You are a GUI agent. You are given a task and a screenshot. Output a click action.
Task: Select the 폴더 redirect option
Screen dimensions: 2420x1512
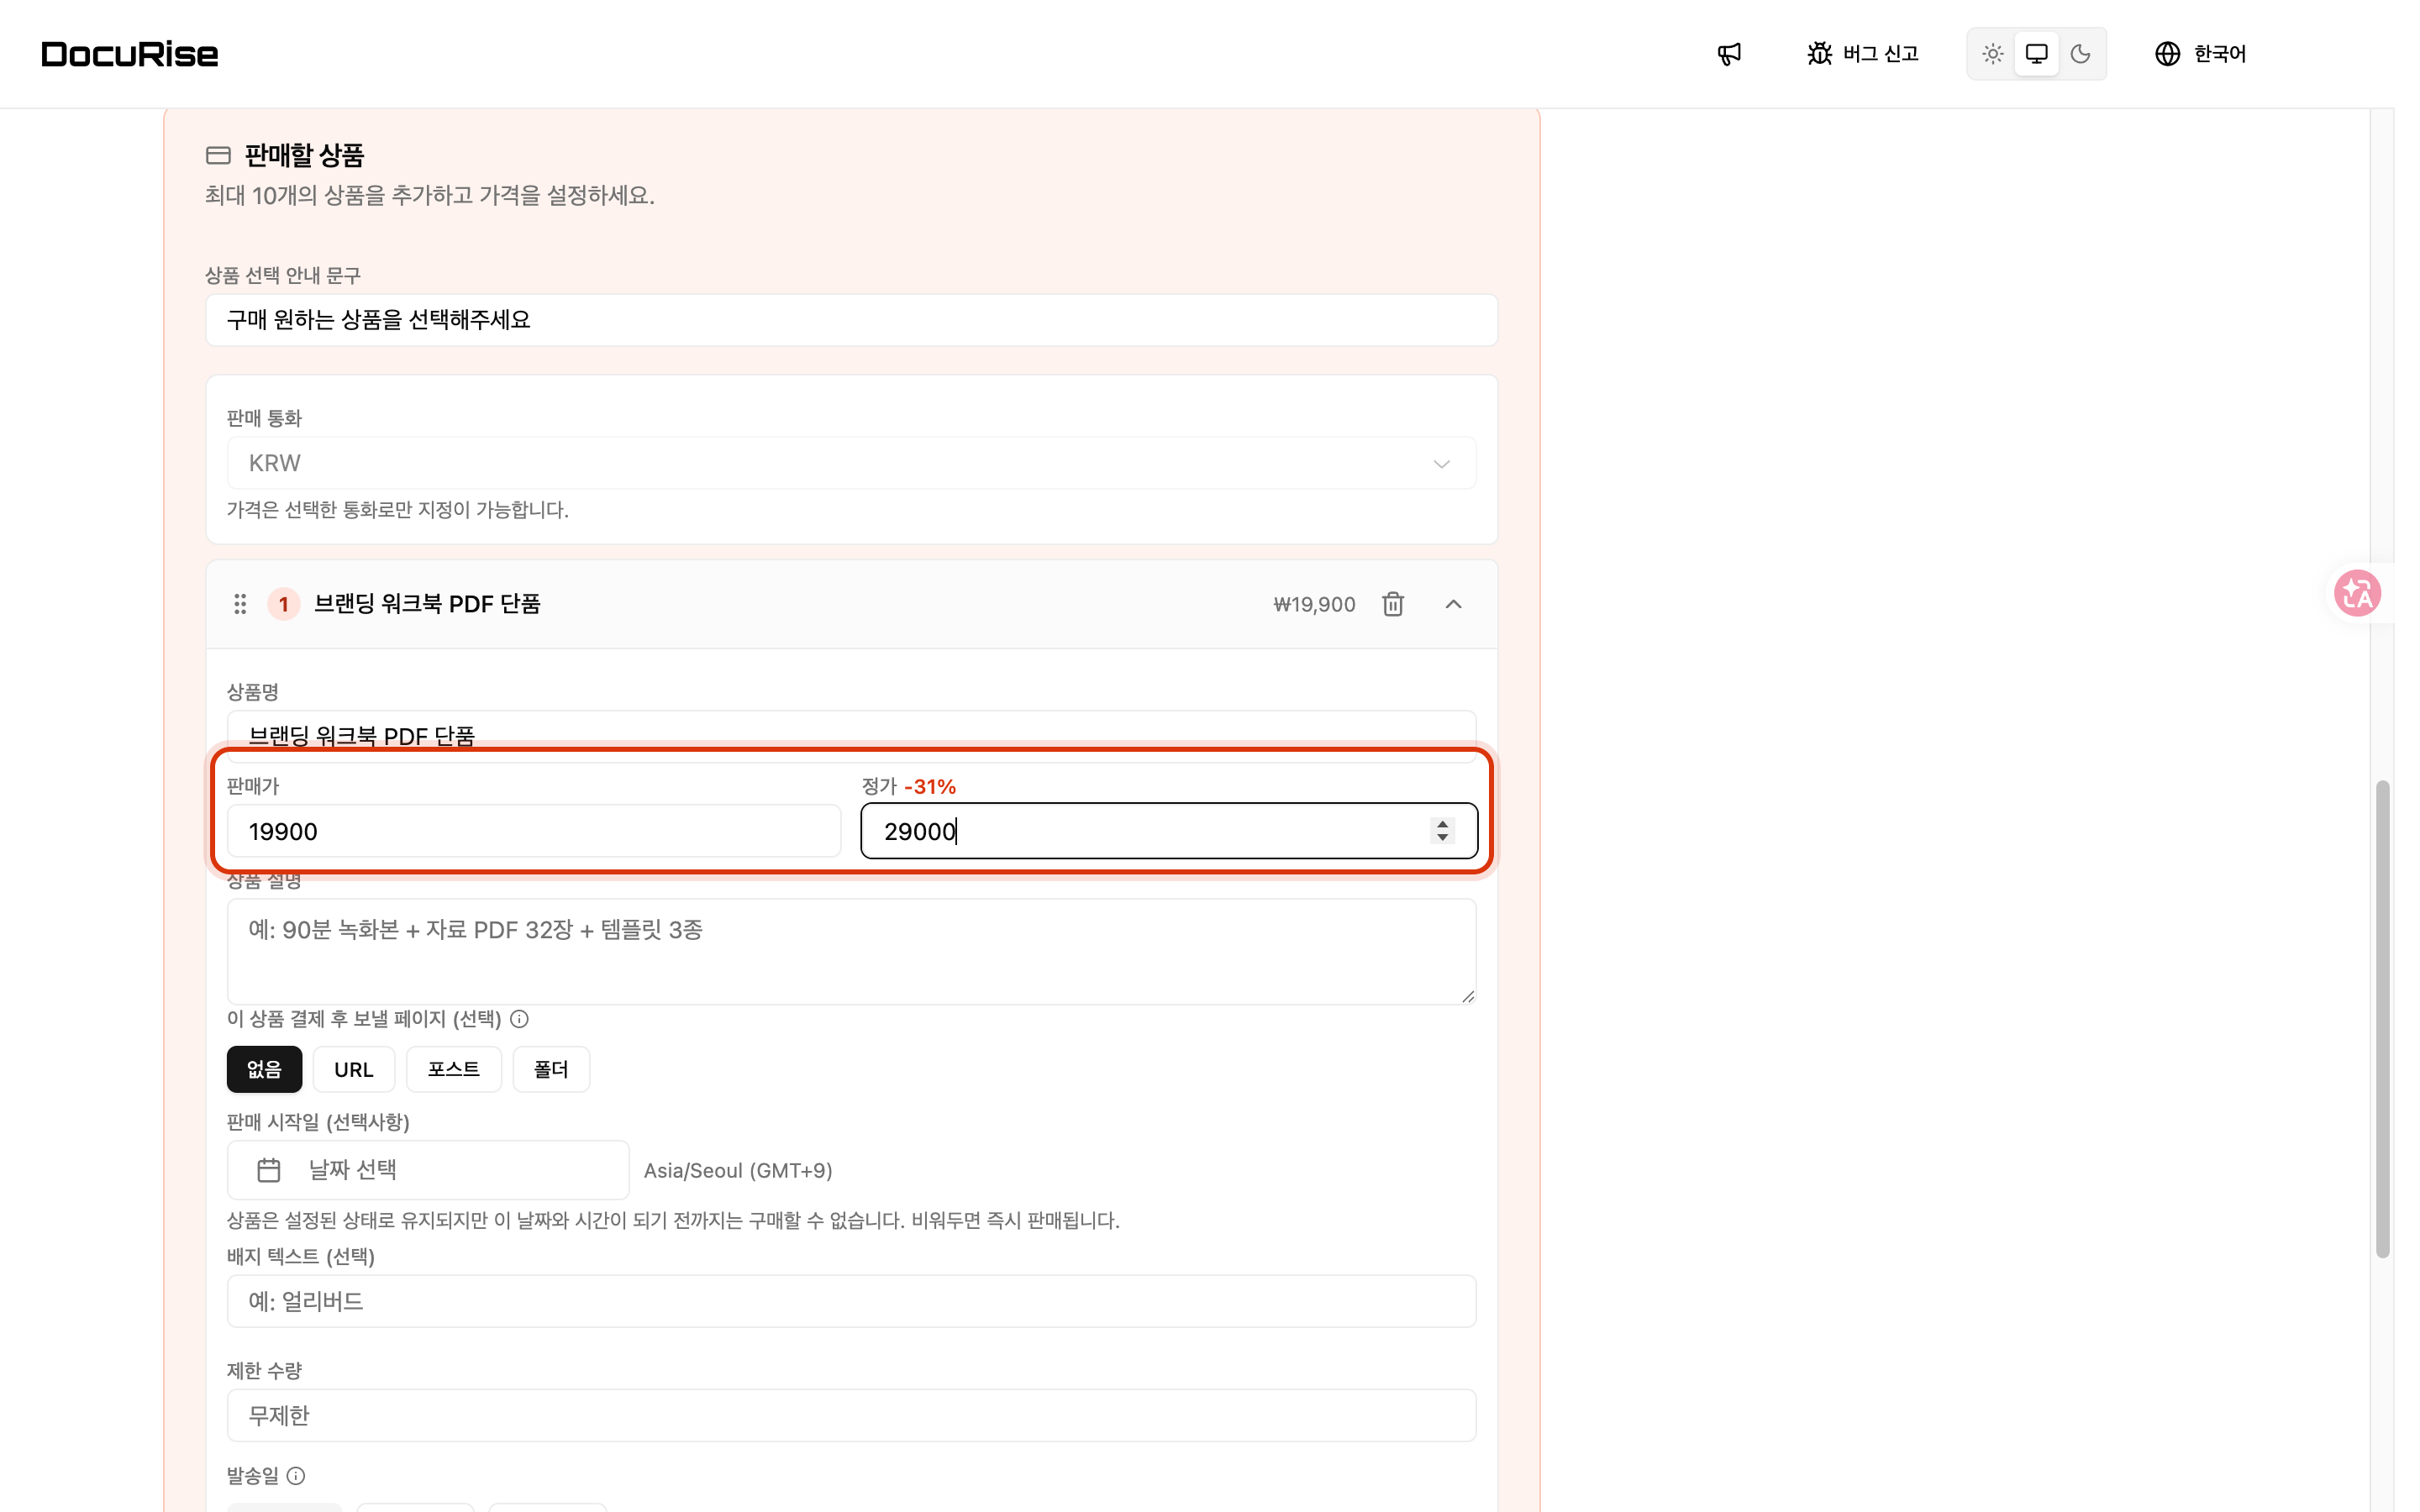click(551, 1069)
